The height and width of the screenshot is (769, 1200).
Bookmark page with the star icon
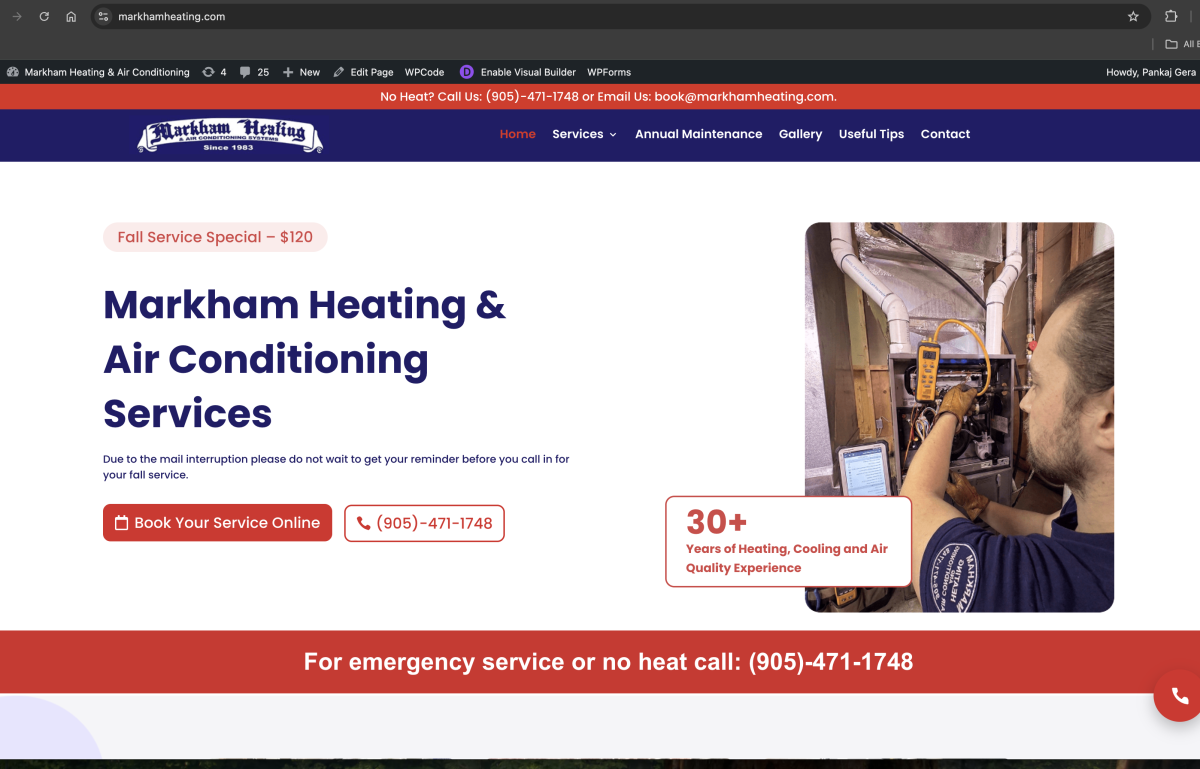(x=1133, y=17)
